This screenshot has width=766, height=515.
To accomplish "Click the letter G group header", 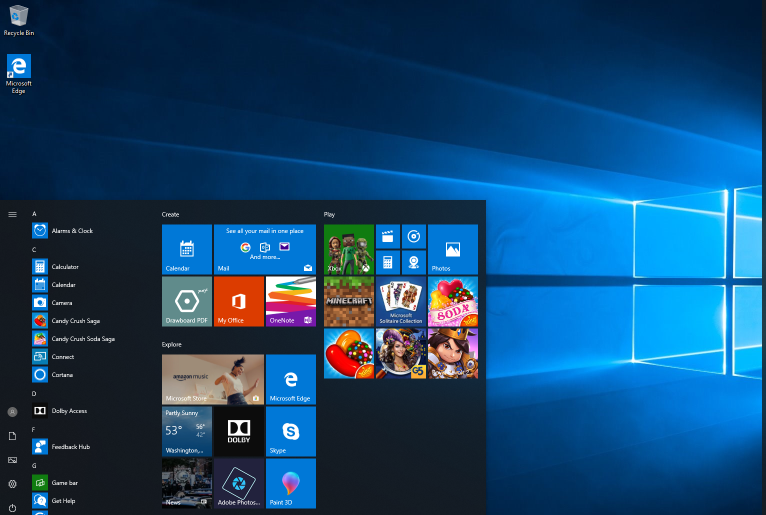I will pyautogui.click(x=34, y=465).
